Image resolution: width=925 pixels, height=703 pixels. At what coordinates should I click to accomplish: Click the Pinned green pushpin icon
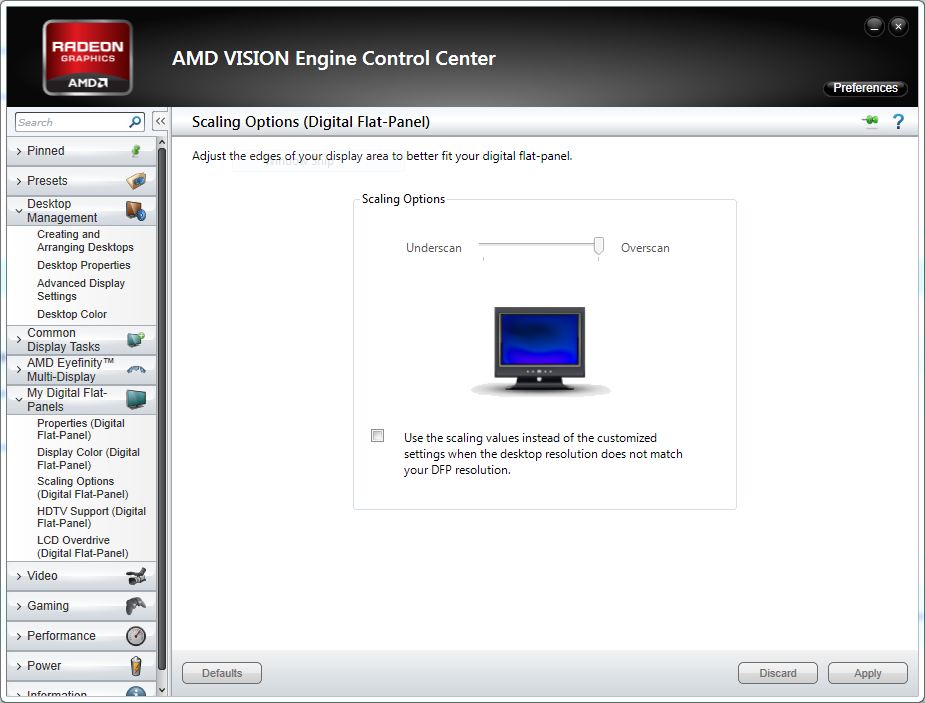pyautogui.click(x=136, y=150)
